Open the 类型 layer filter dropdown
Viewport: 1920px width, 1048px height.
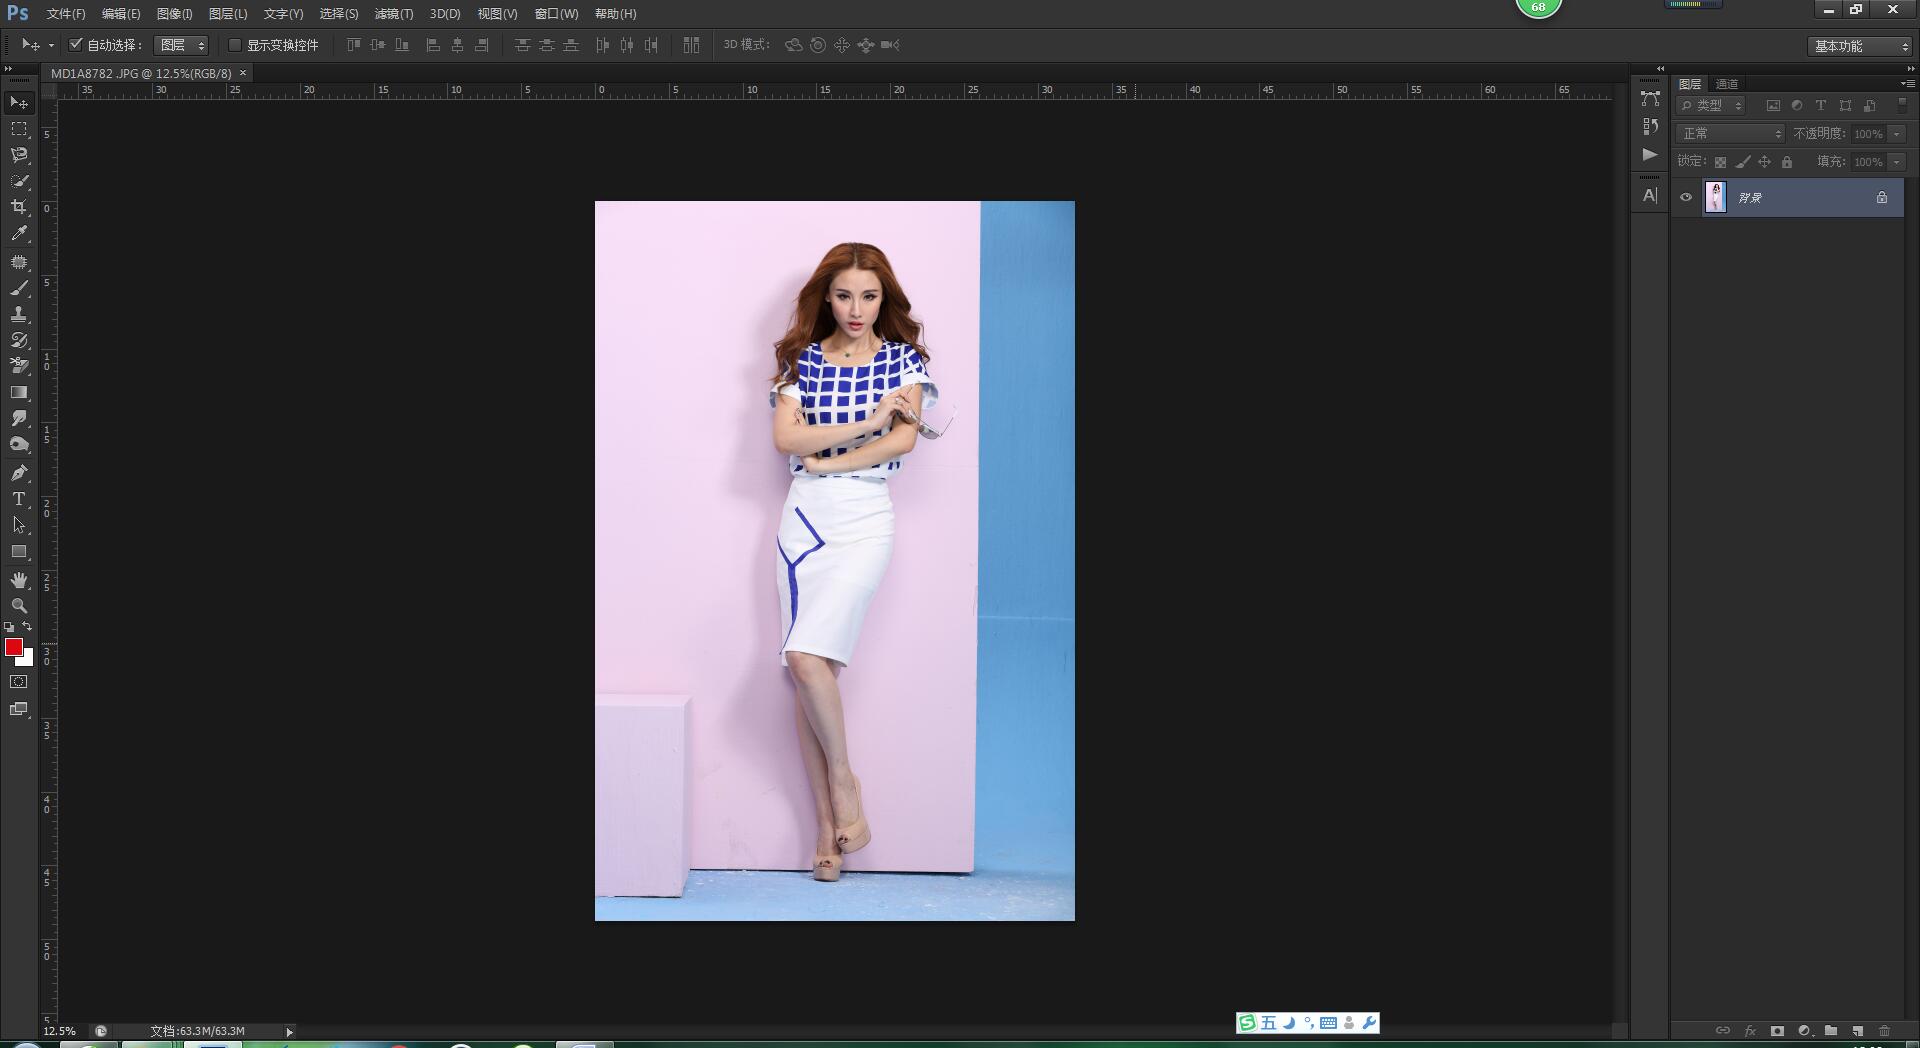coord(1711,105)
